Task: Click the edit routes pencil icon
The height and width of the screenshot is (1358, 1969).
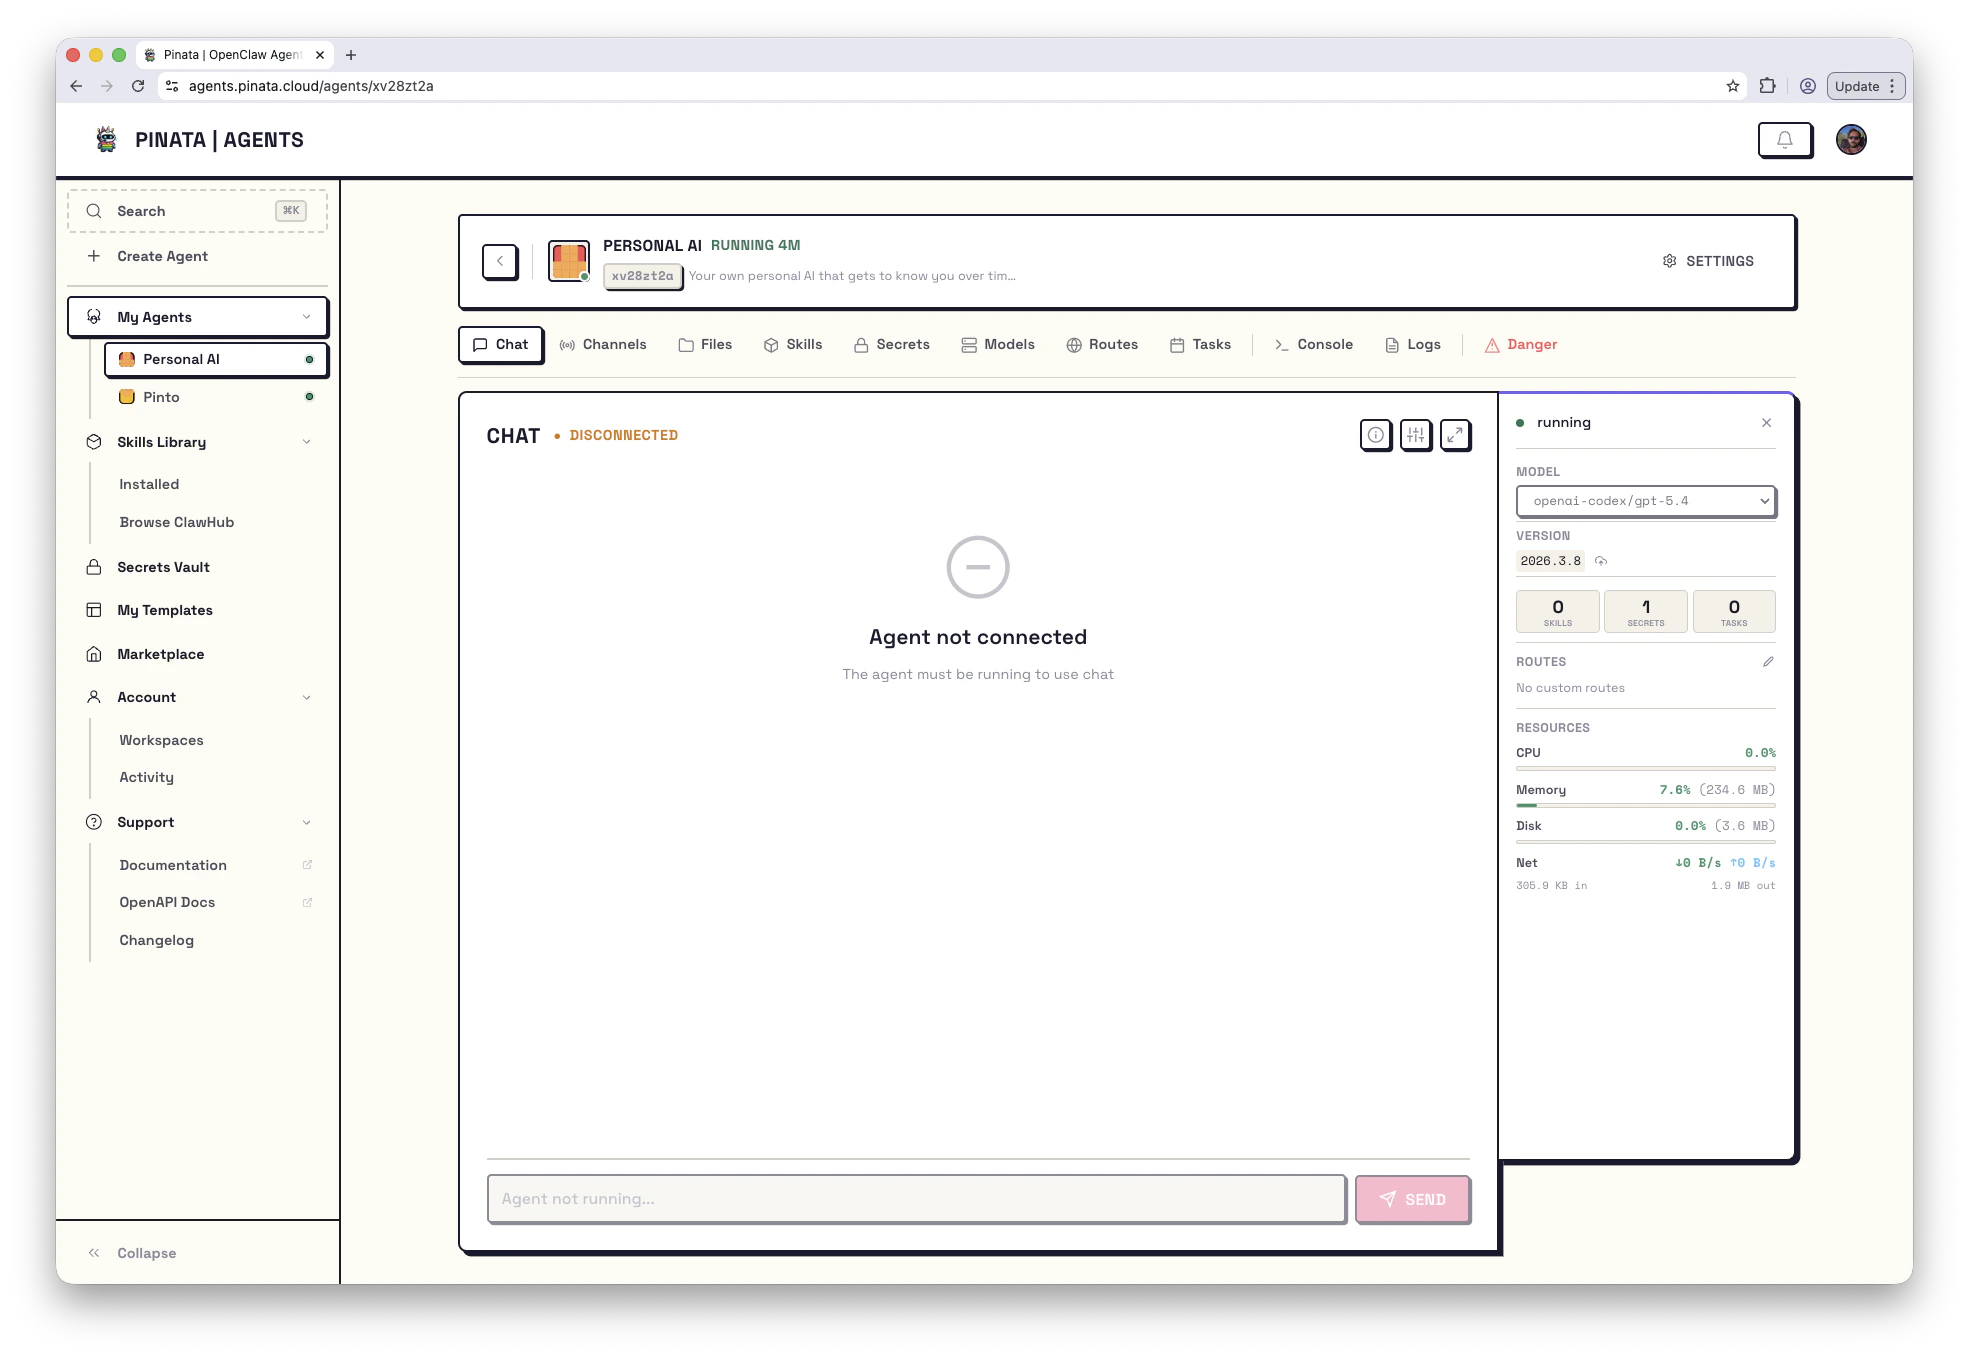Action: (x=1768, y=662)
